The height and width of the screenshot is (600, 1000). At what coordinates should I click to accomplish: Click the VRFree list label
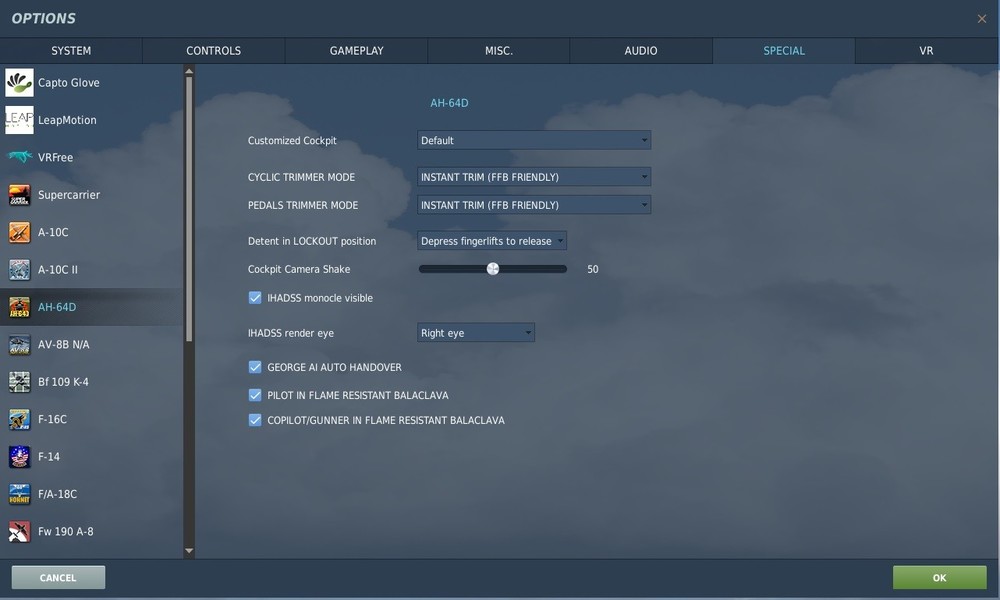click(55, 157)
